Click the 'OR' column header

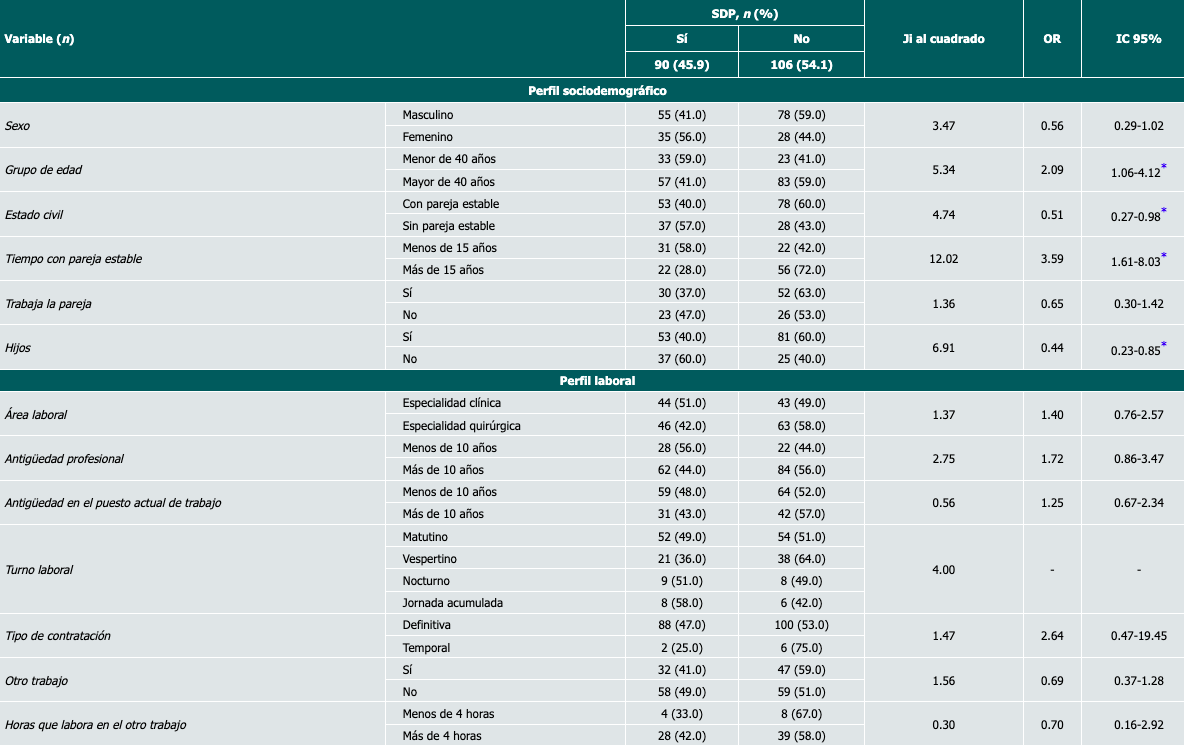tap(1051, 39)
